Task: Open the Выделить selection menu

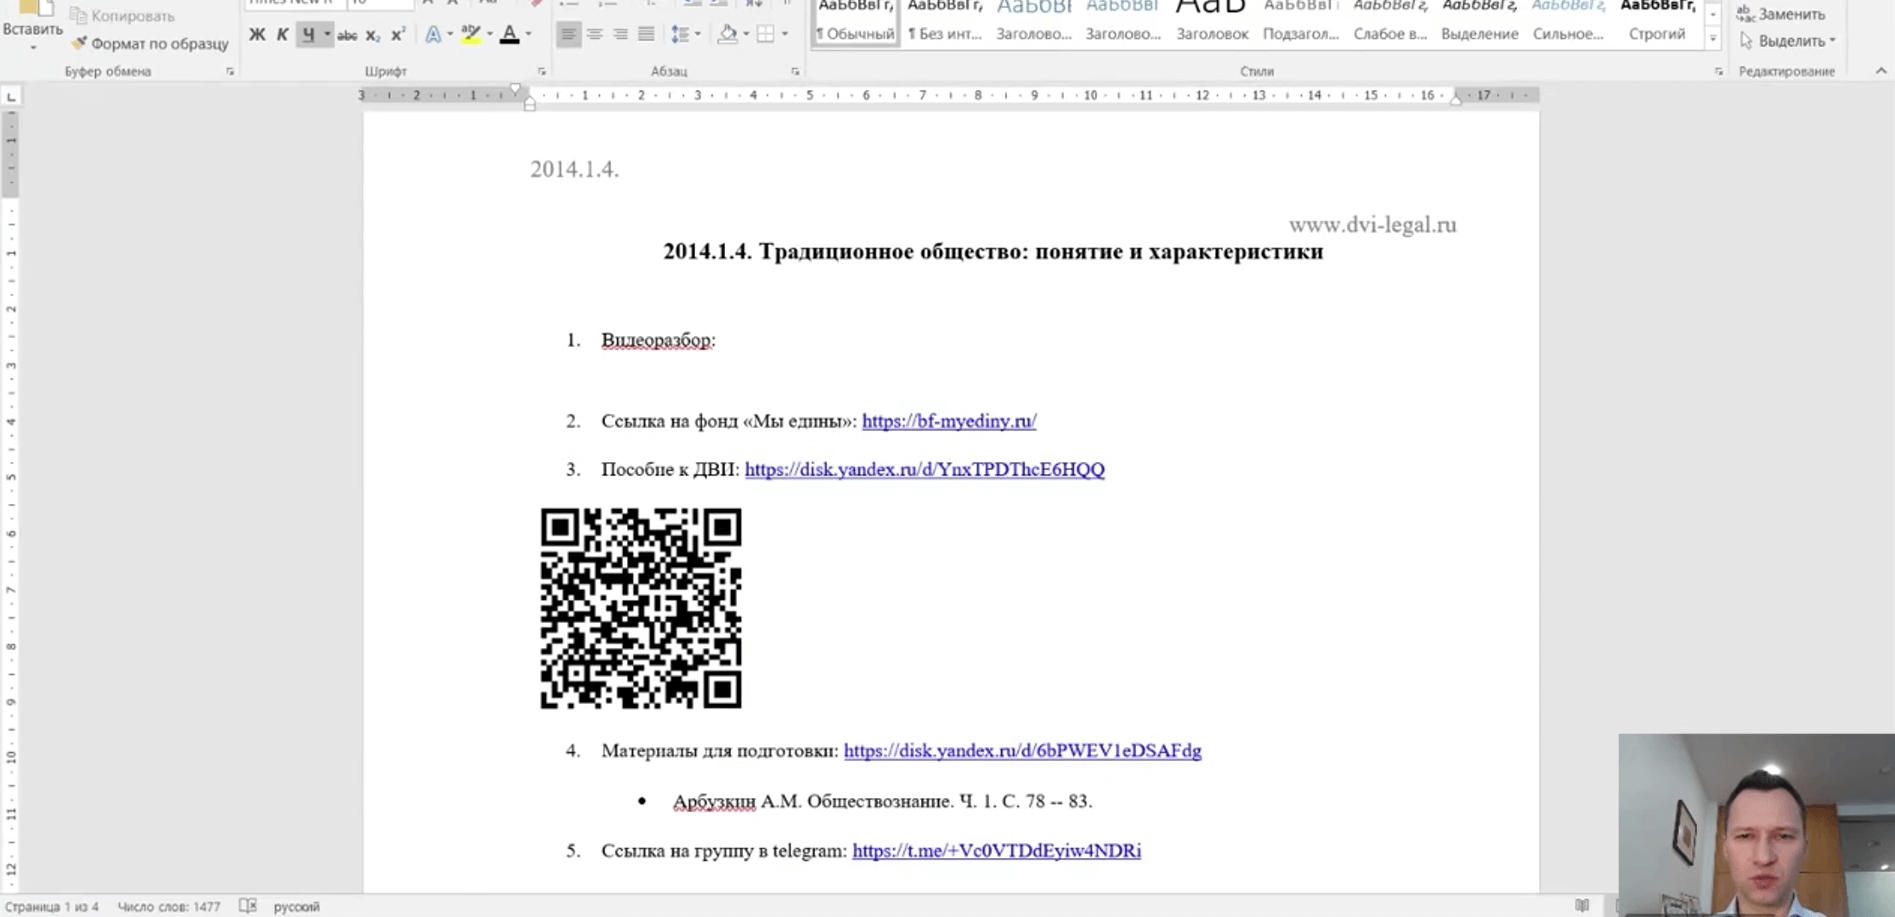Action: point(1788,41)
